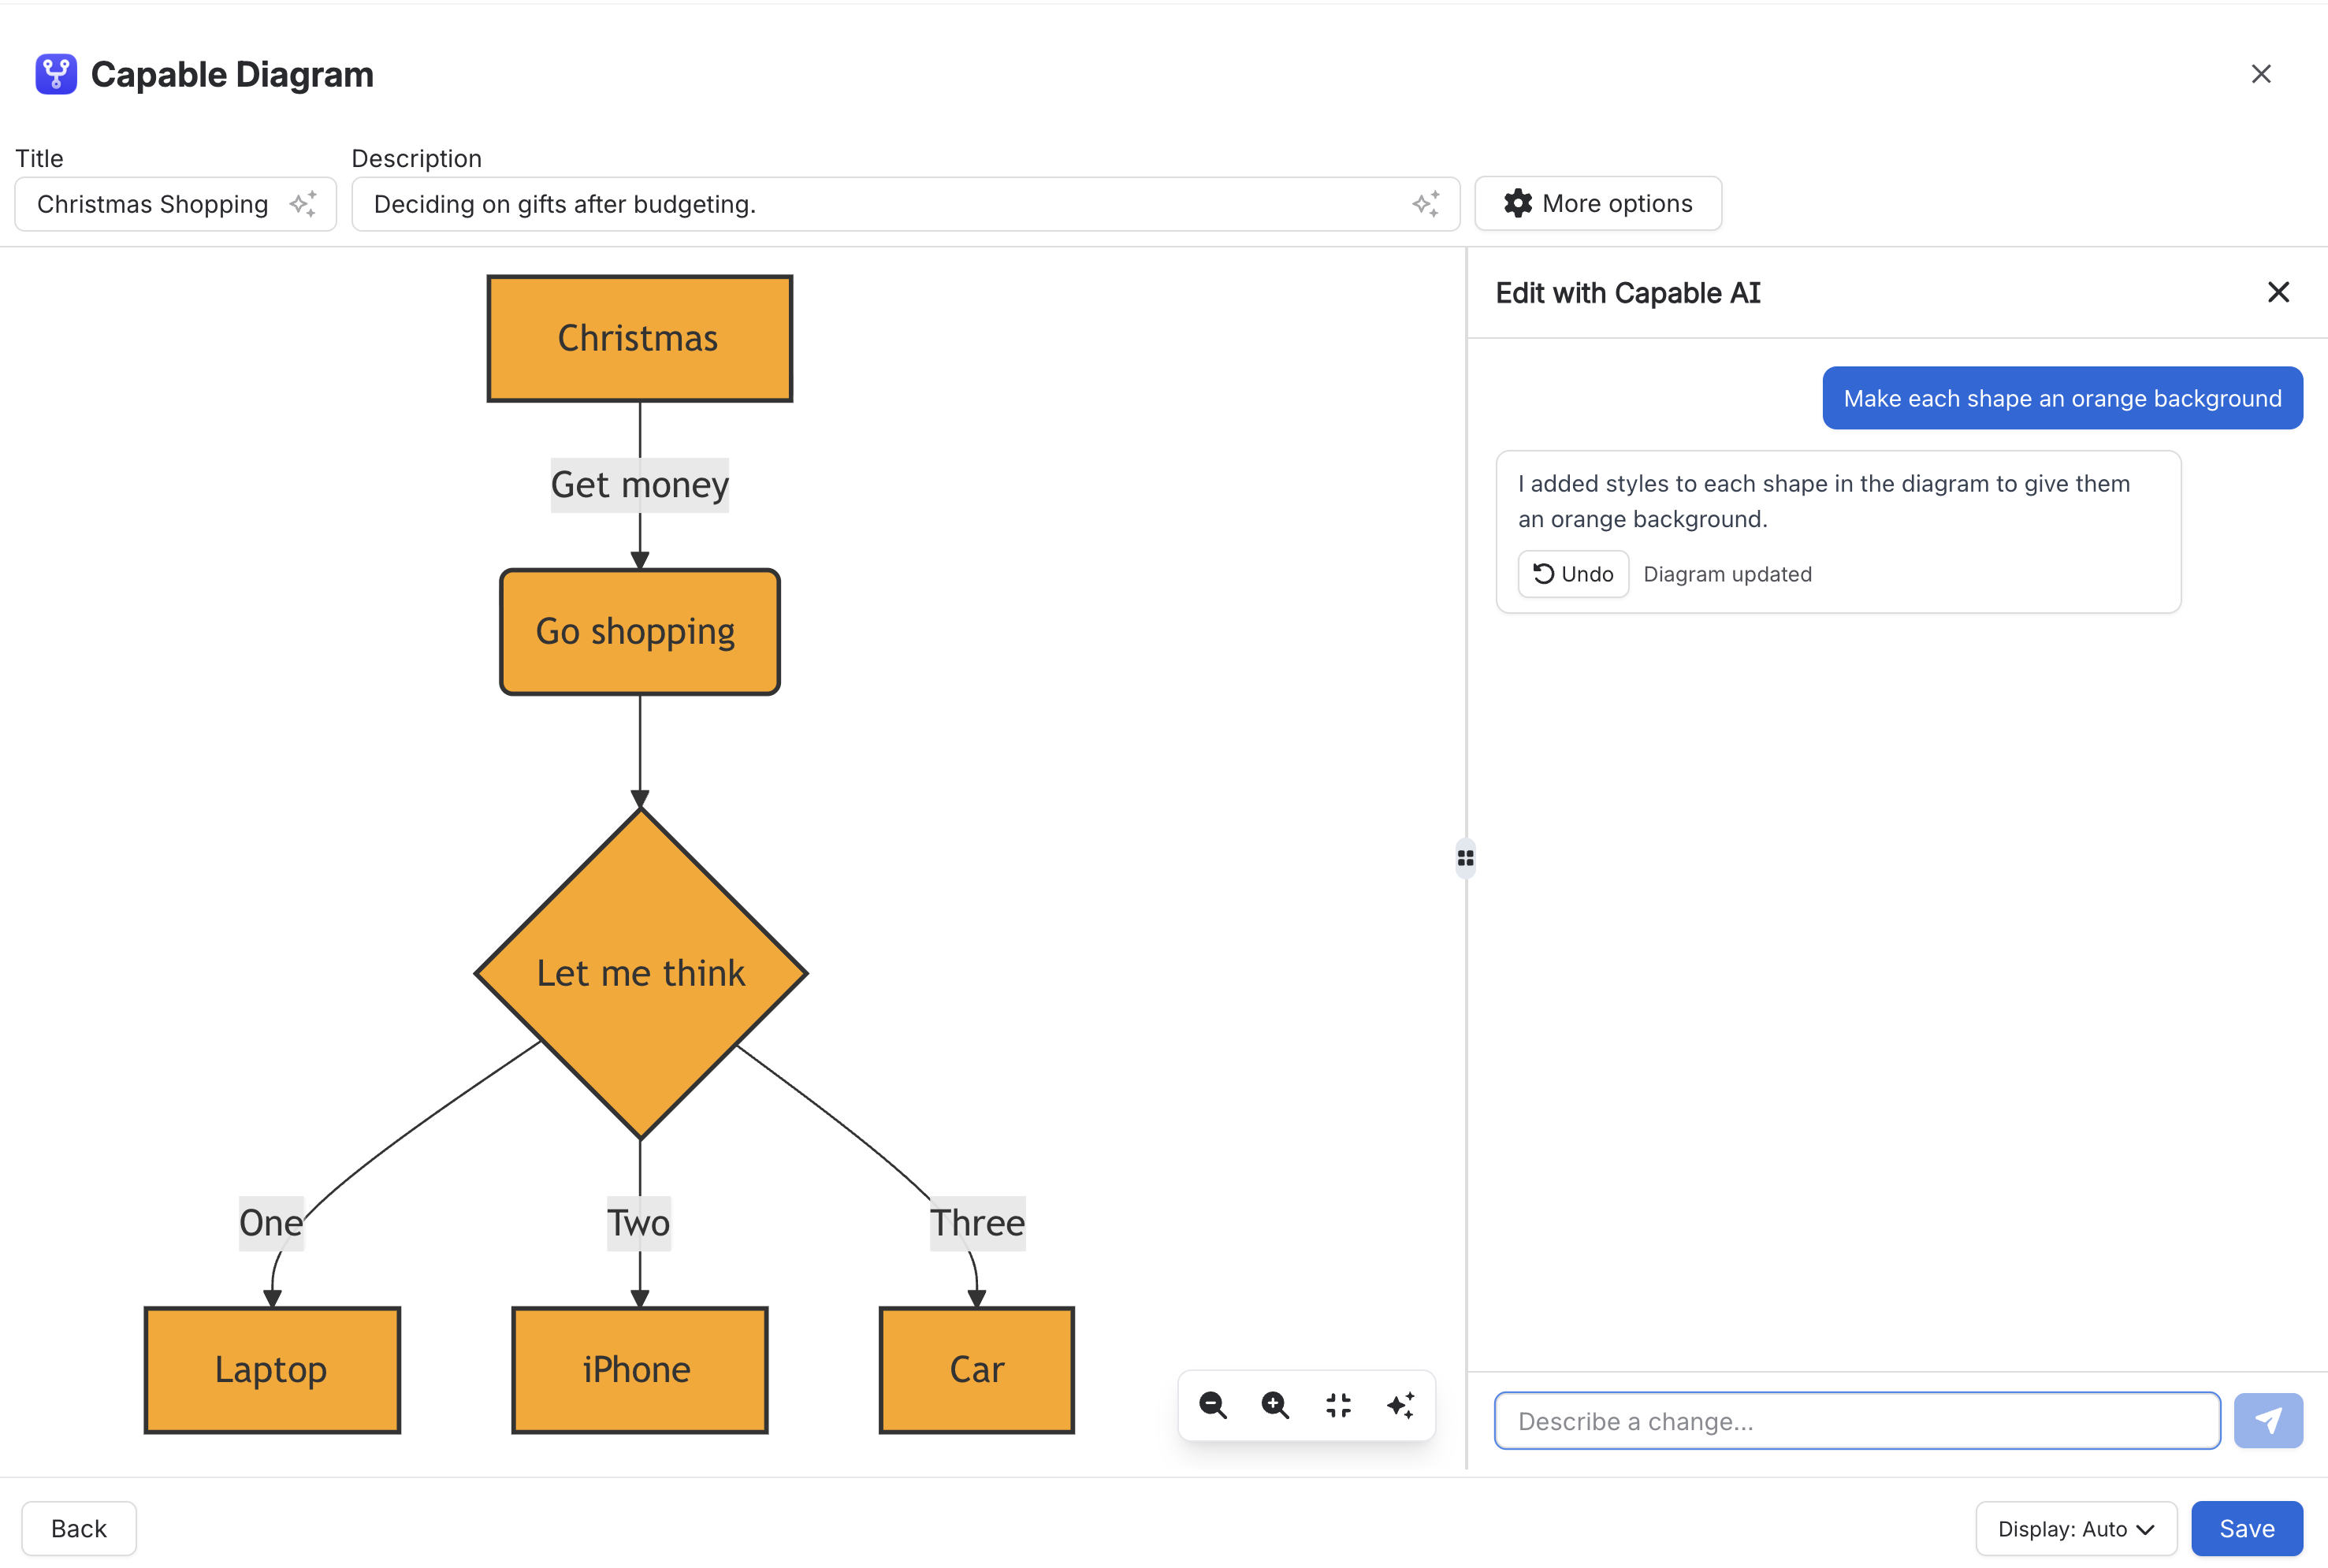Save the diagram
The image size is (2328, 1568).
(x=2247, y=1528)
